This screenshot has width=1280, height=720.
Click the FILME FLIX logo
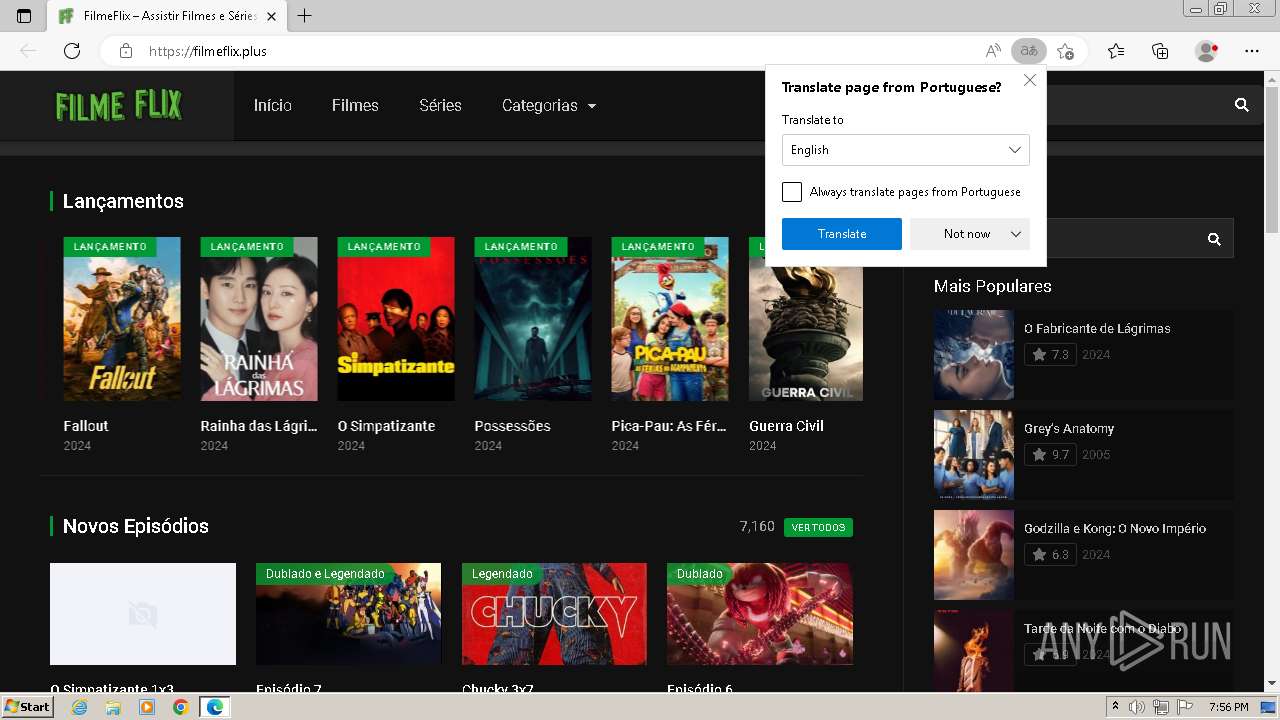point(118,105)
